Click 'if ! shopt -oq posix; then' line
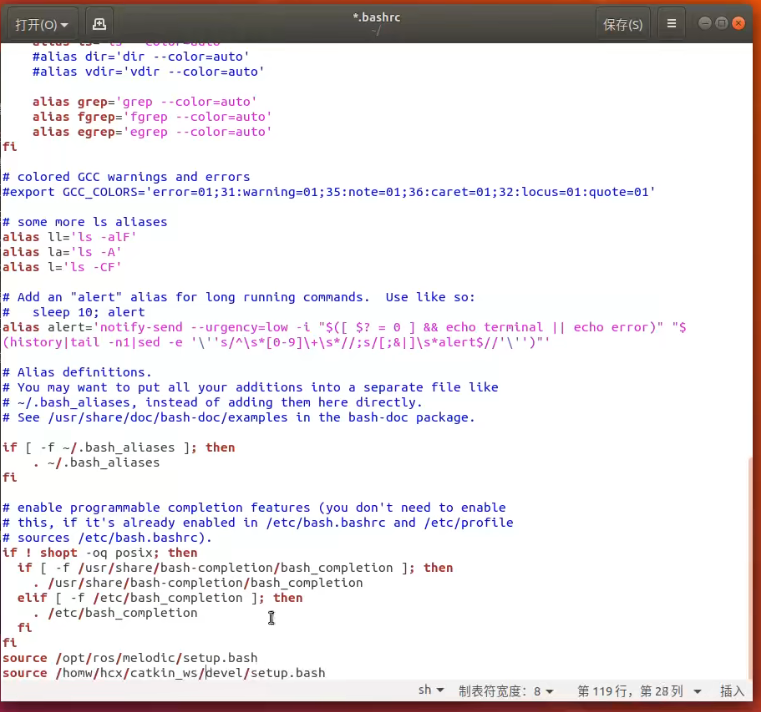Viewport: 761px width, 712px height. click(100, 553)
